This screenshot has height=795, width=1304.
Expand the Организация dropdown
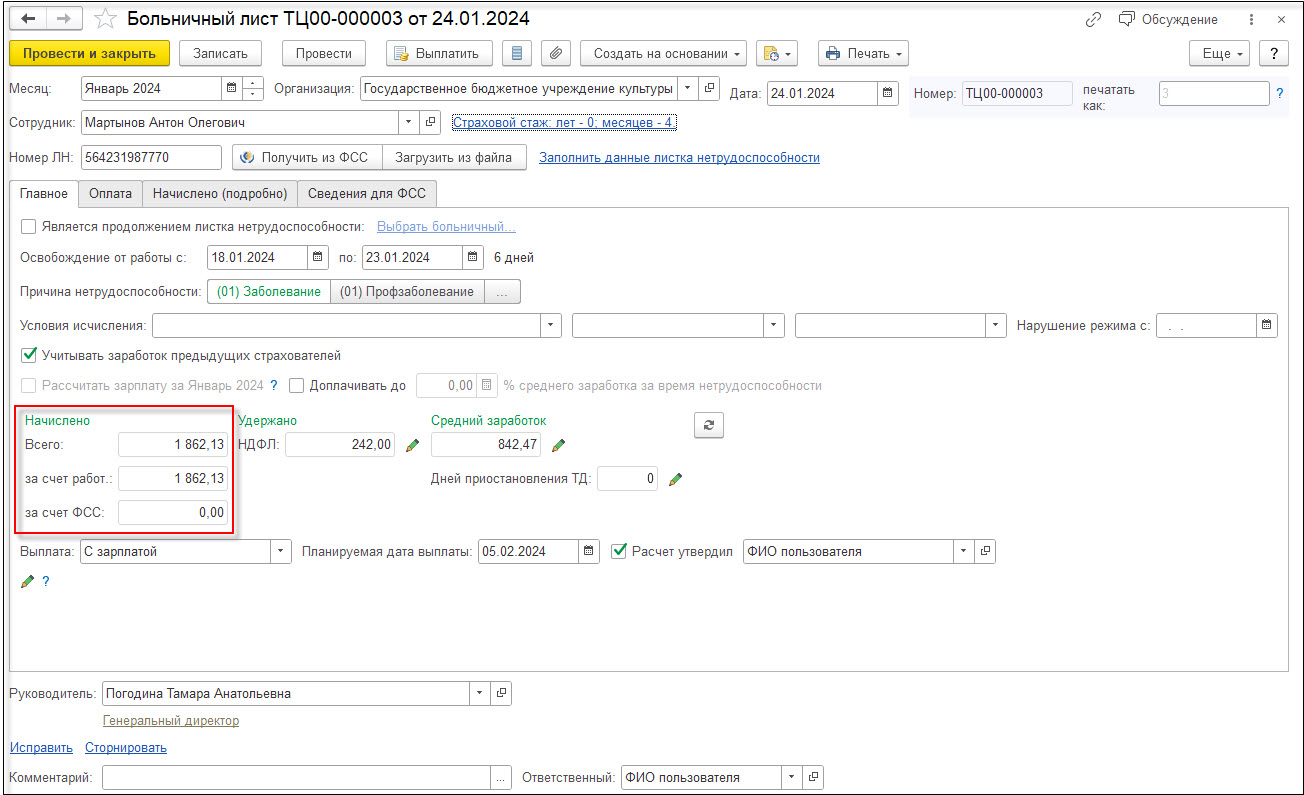click(x=687, y=88)
